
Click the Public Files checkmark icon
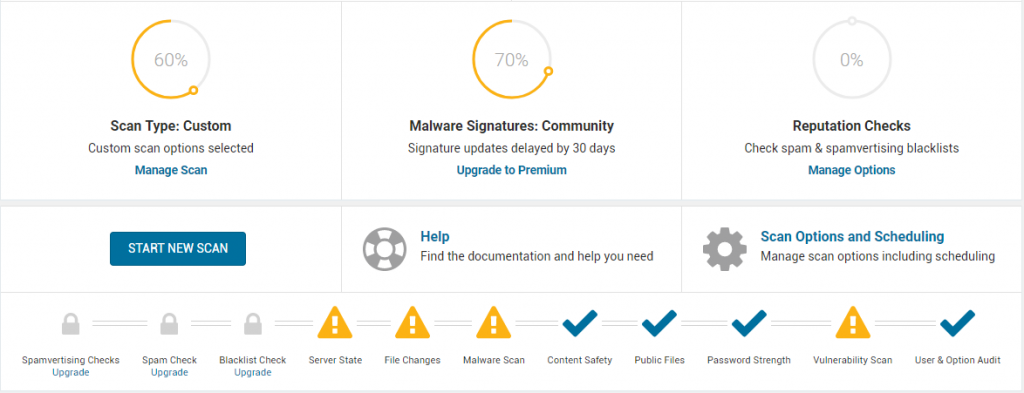(659, 323)
